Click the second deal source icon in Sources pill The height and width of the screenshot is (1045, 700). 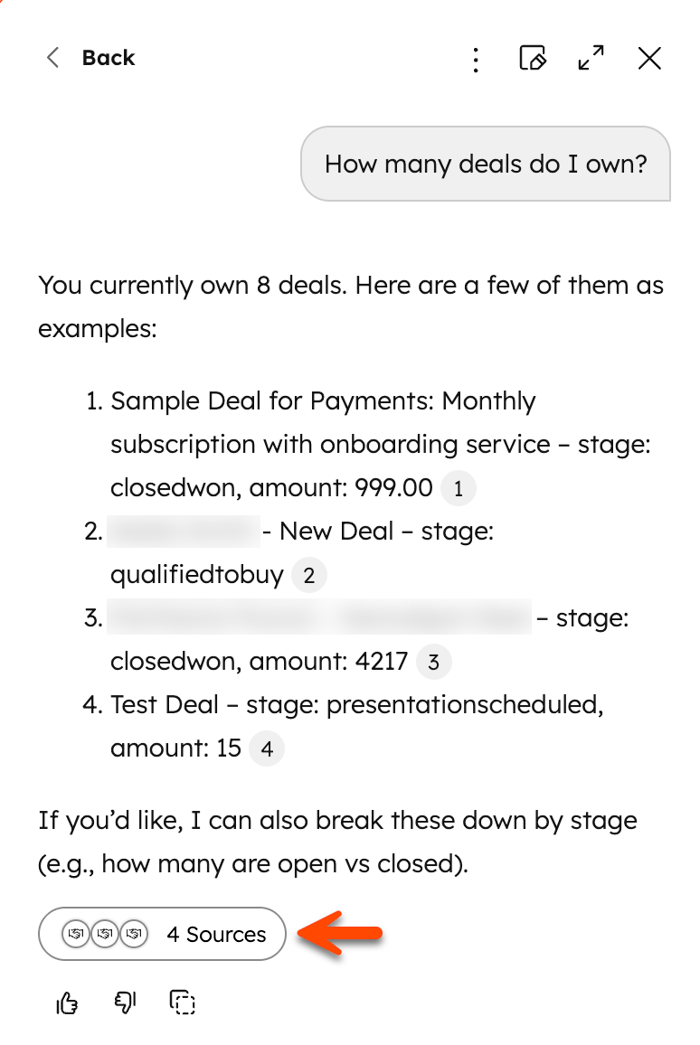105,934
